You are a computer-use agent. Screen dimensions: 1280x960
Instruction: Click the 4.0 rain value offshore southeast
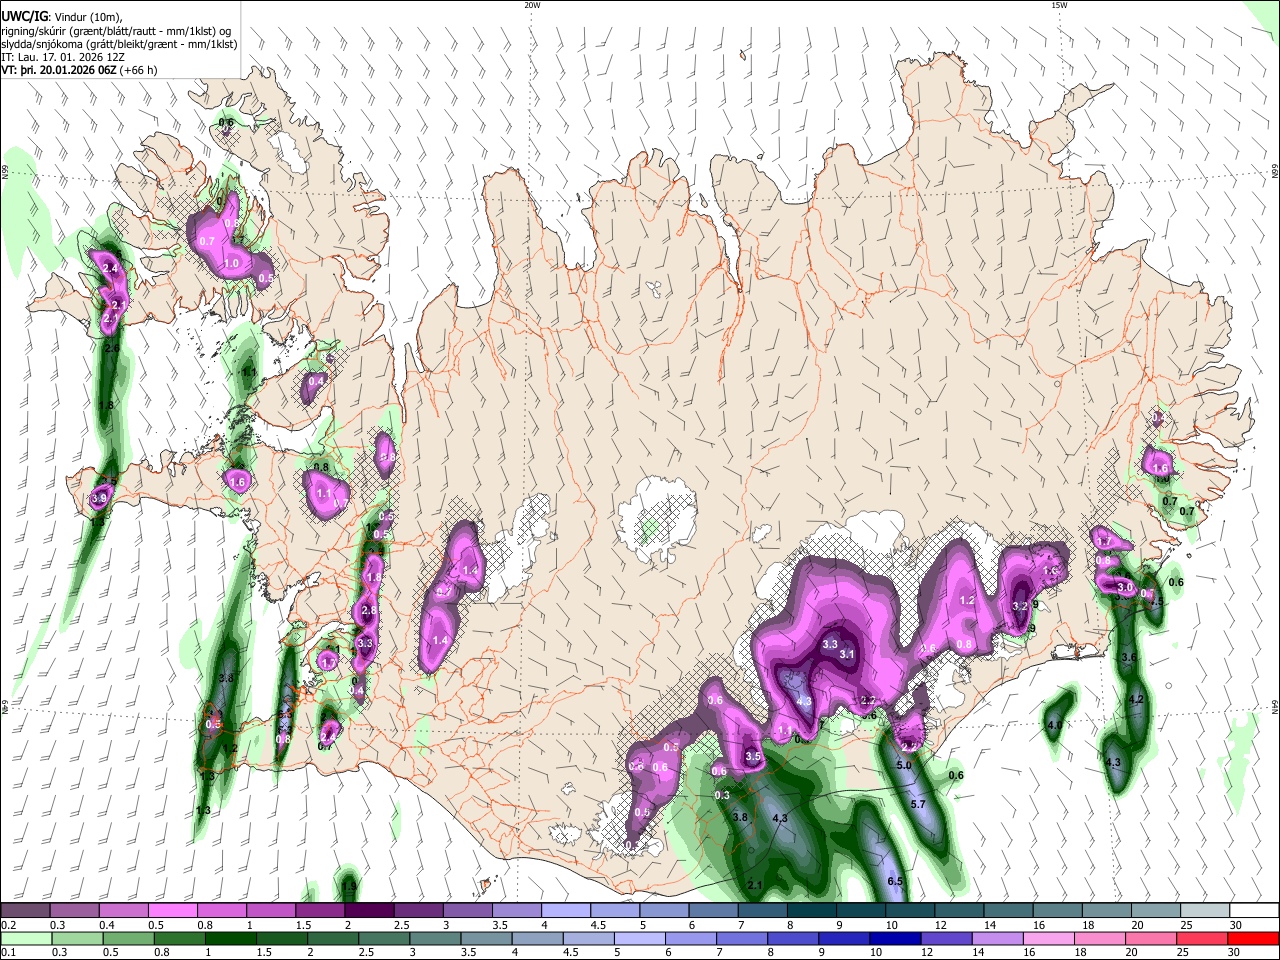click(1054, 725)
